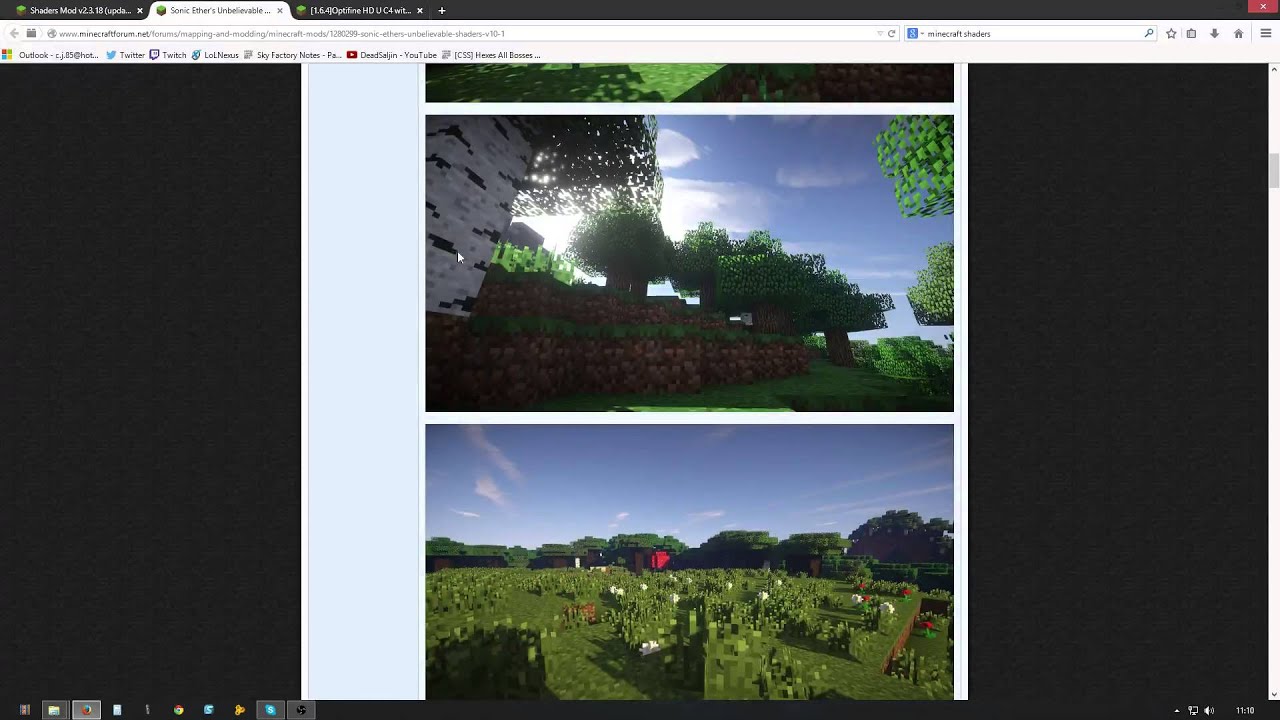
Task: Open the Firefox hamburger menu
Action: click(x=1265, y=33)
